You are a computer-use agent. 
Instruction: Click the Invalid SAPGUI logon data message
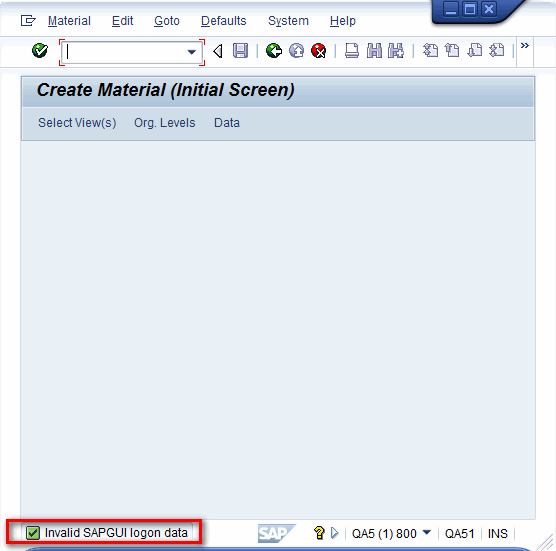pos(116,533)
